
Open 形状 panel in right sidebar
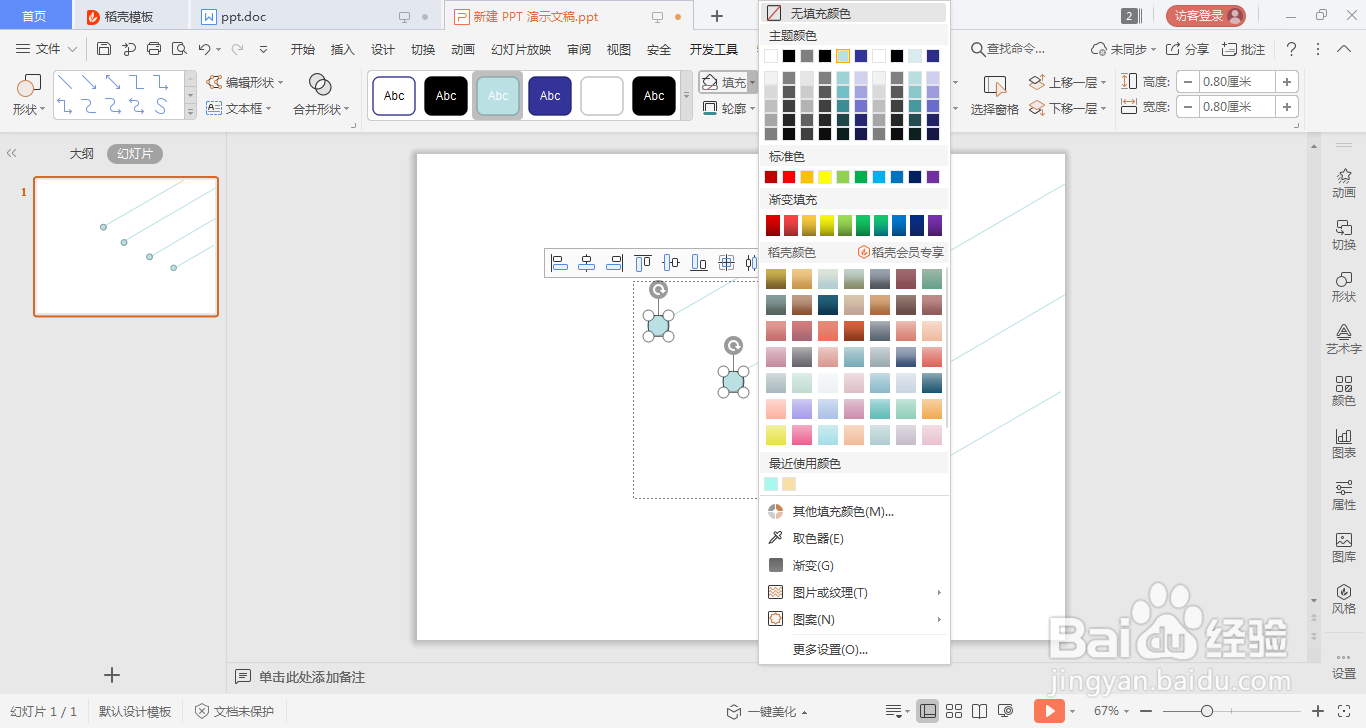1344,287
